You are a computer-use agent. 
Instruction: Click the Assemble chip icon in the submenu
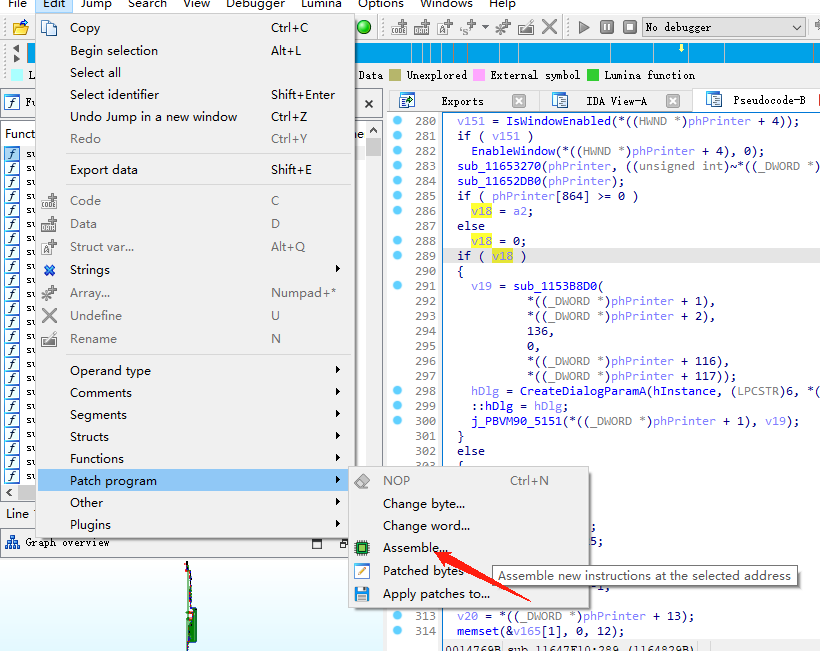pyautogui.click(x=362, y=548)
